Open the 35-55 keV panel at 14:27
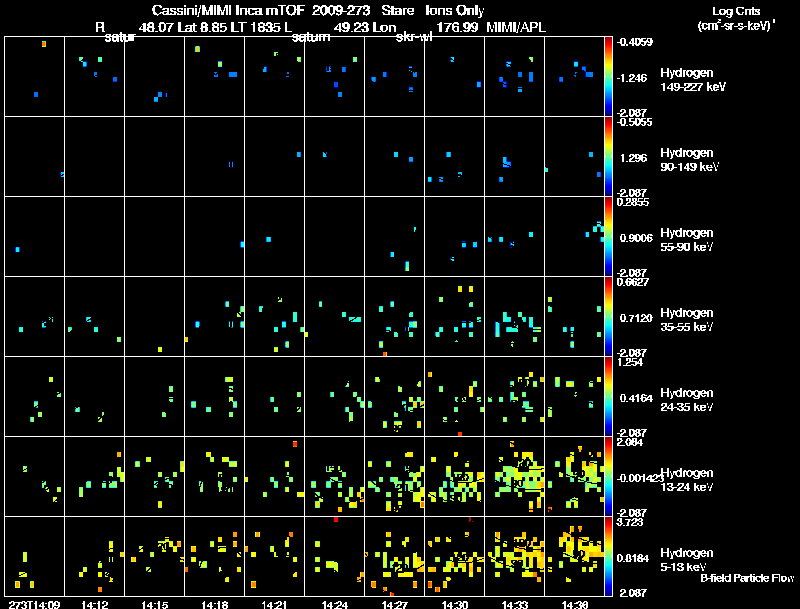Screen dimensions: 800x609 point(394,316)
